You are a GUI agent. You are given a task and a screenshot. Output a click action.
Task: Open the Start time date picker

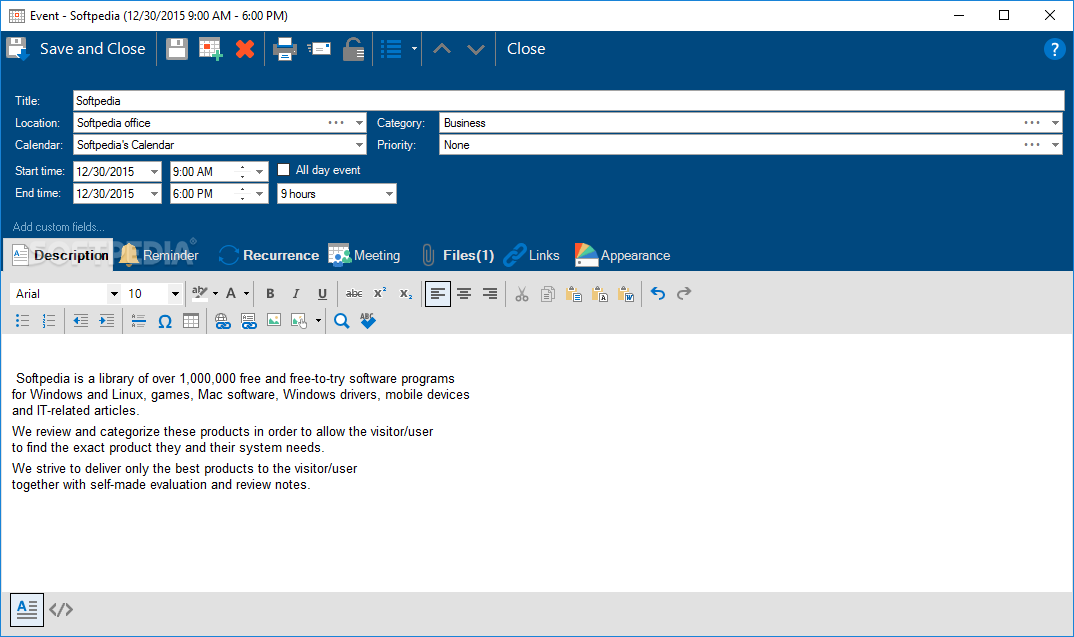click(x=154, y=172)
